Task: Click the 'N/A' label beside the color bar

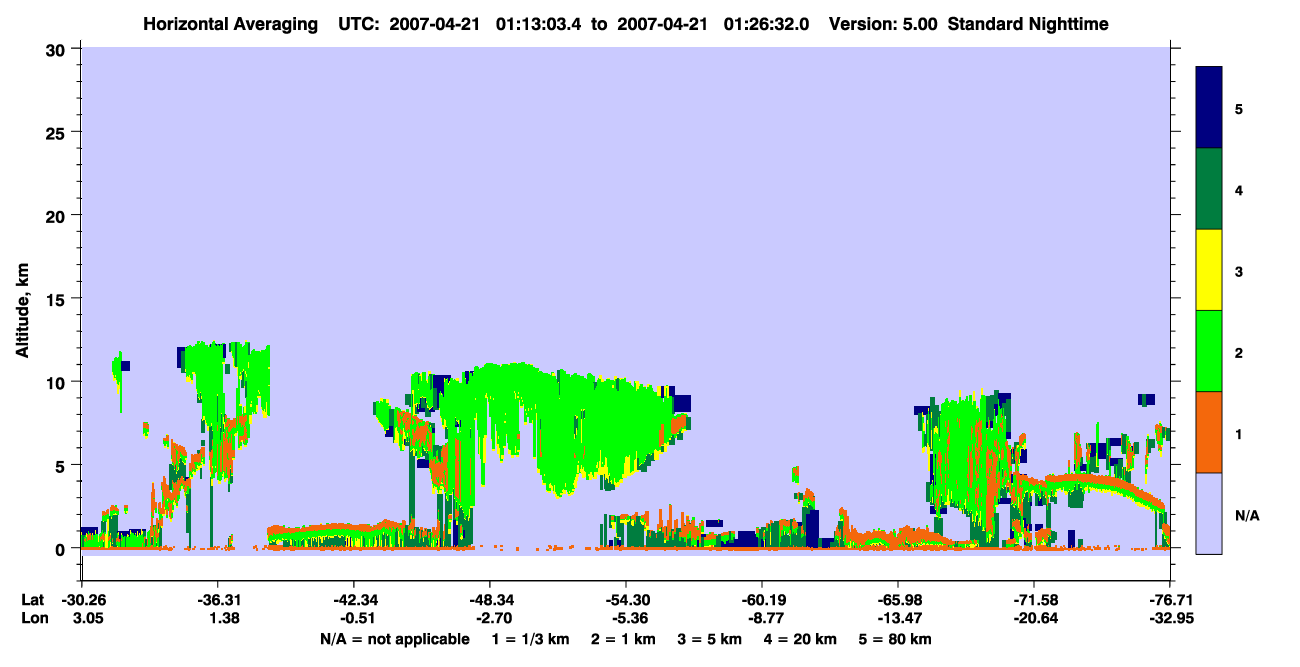Action: 1247,515
